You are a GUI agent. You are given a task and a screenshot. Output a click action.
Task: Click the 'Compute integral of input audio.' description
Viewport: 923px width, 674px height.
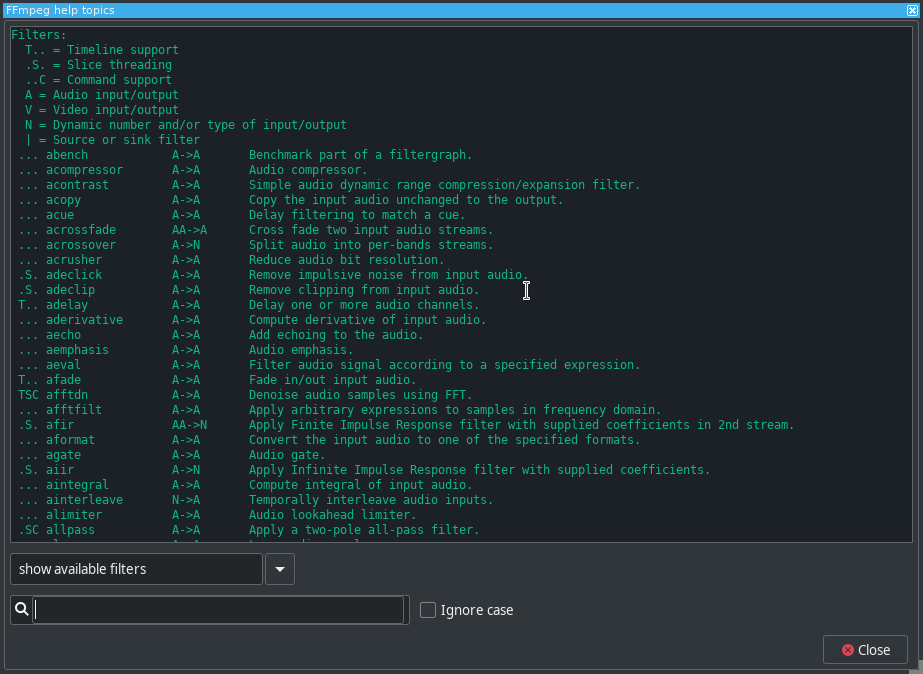(361, 485)
